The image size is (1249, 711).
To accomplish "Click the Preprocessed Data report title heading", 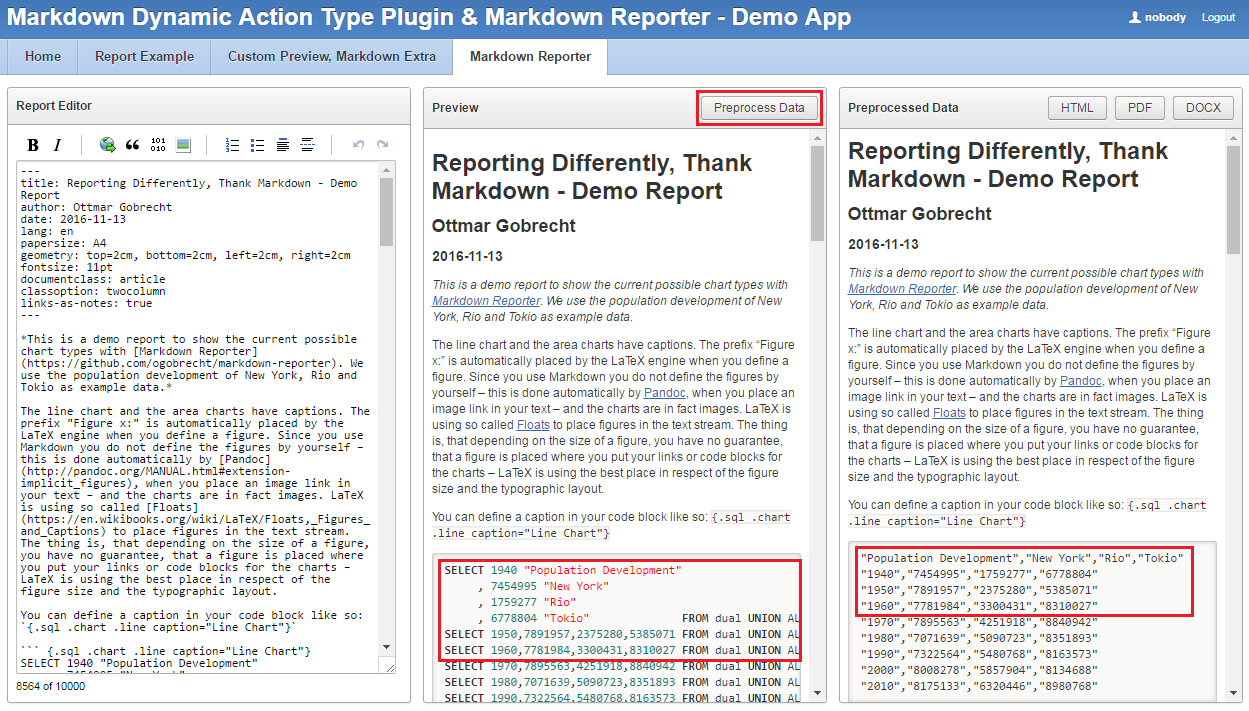I will coord(1009,165).
